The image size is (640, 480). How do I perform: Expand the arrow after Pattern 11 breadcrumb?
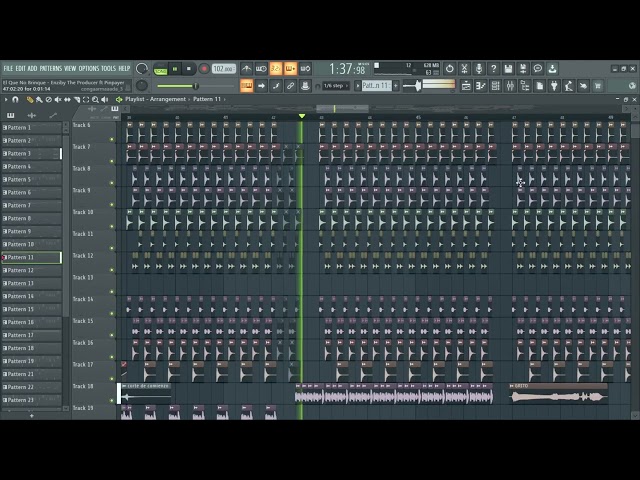coord(224,99)
